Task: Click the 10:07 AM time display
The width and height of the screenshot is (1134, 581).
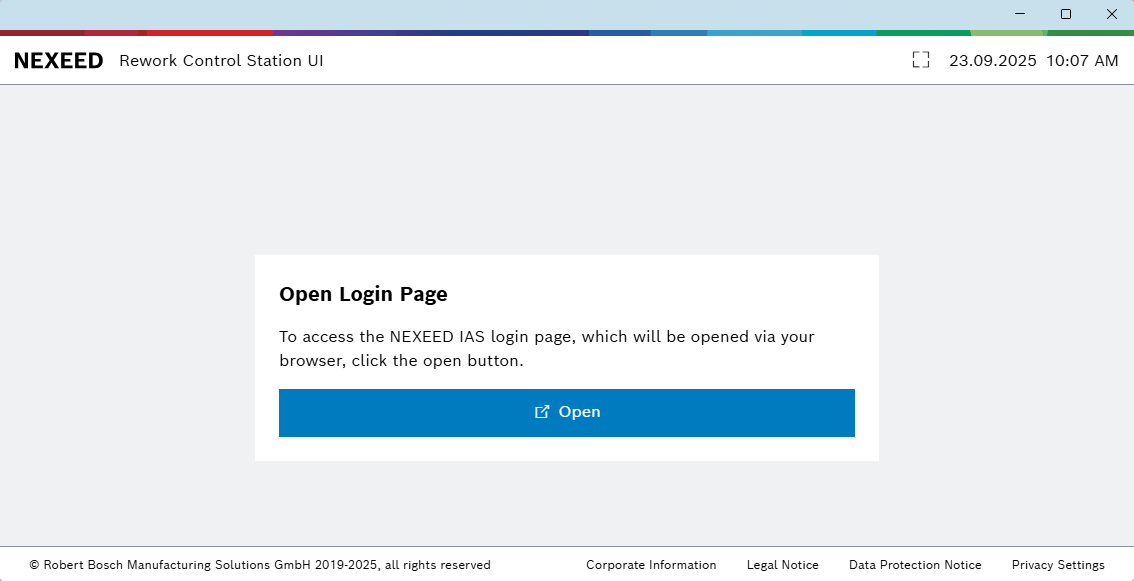Action: pyautogui.click(x=1082, y=61)
